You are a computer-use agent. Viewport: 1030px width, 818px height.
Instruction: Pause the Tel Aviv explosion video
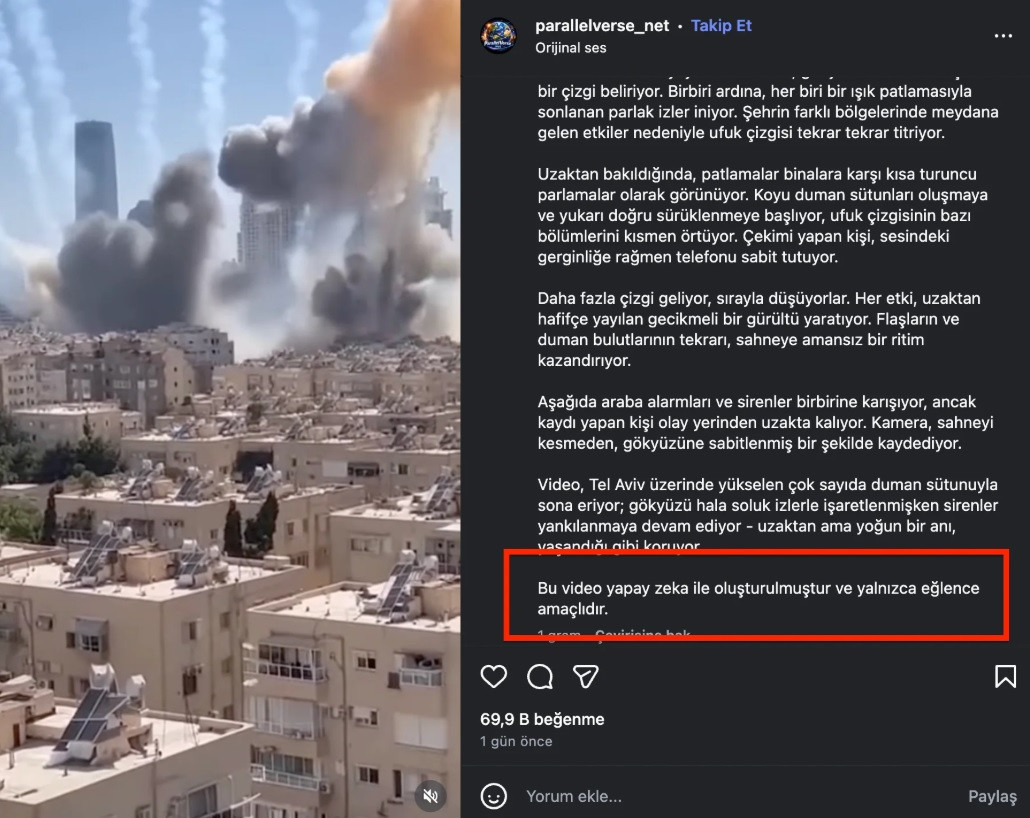pos(230,409)
